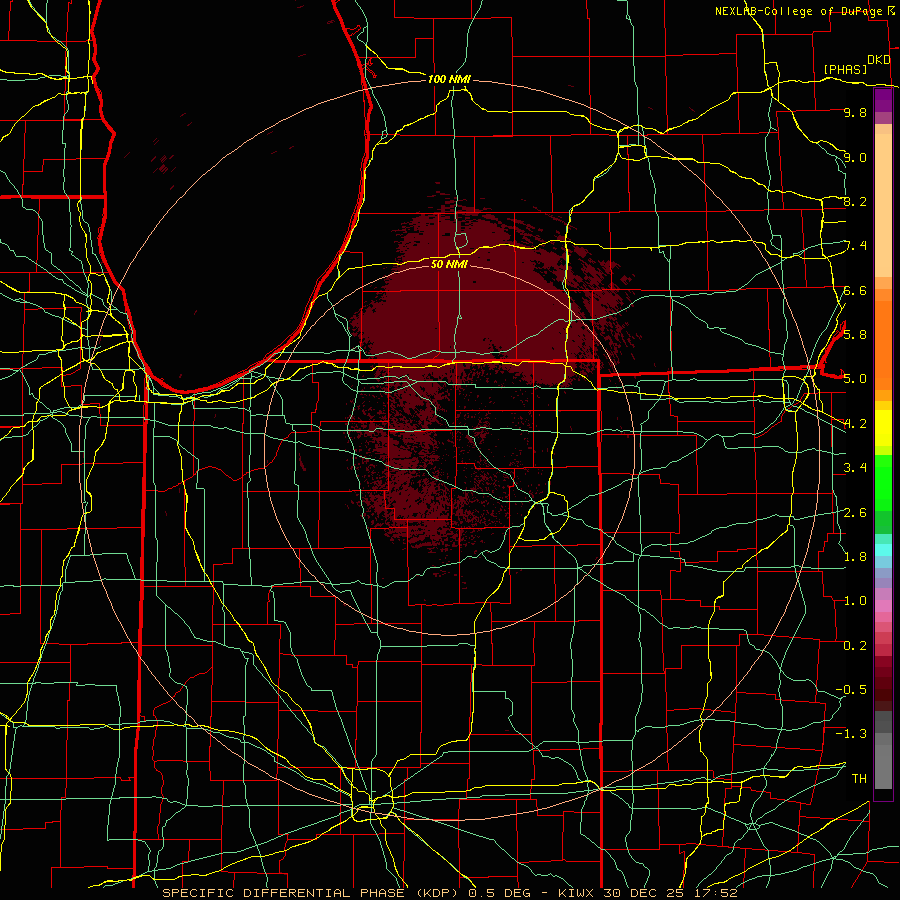Click the 8.2 legend value
Viewport: 900px width, 900px height.
pyautogui.click(x=855, y=201)
